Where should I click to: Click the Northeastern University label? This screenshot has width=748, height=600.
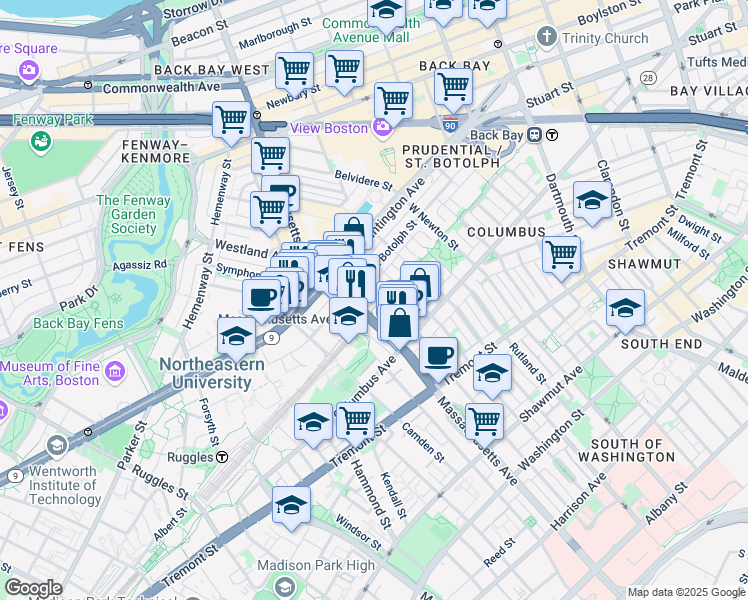(212, 373)
